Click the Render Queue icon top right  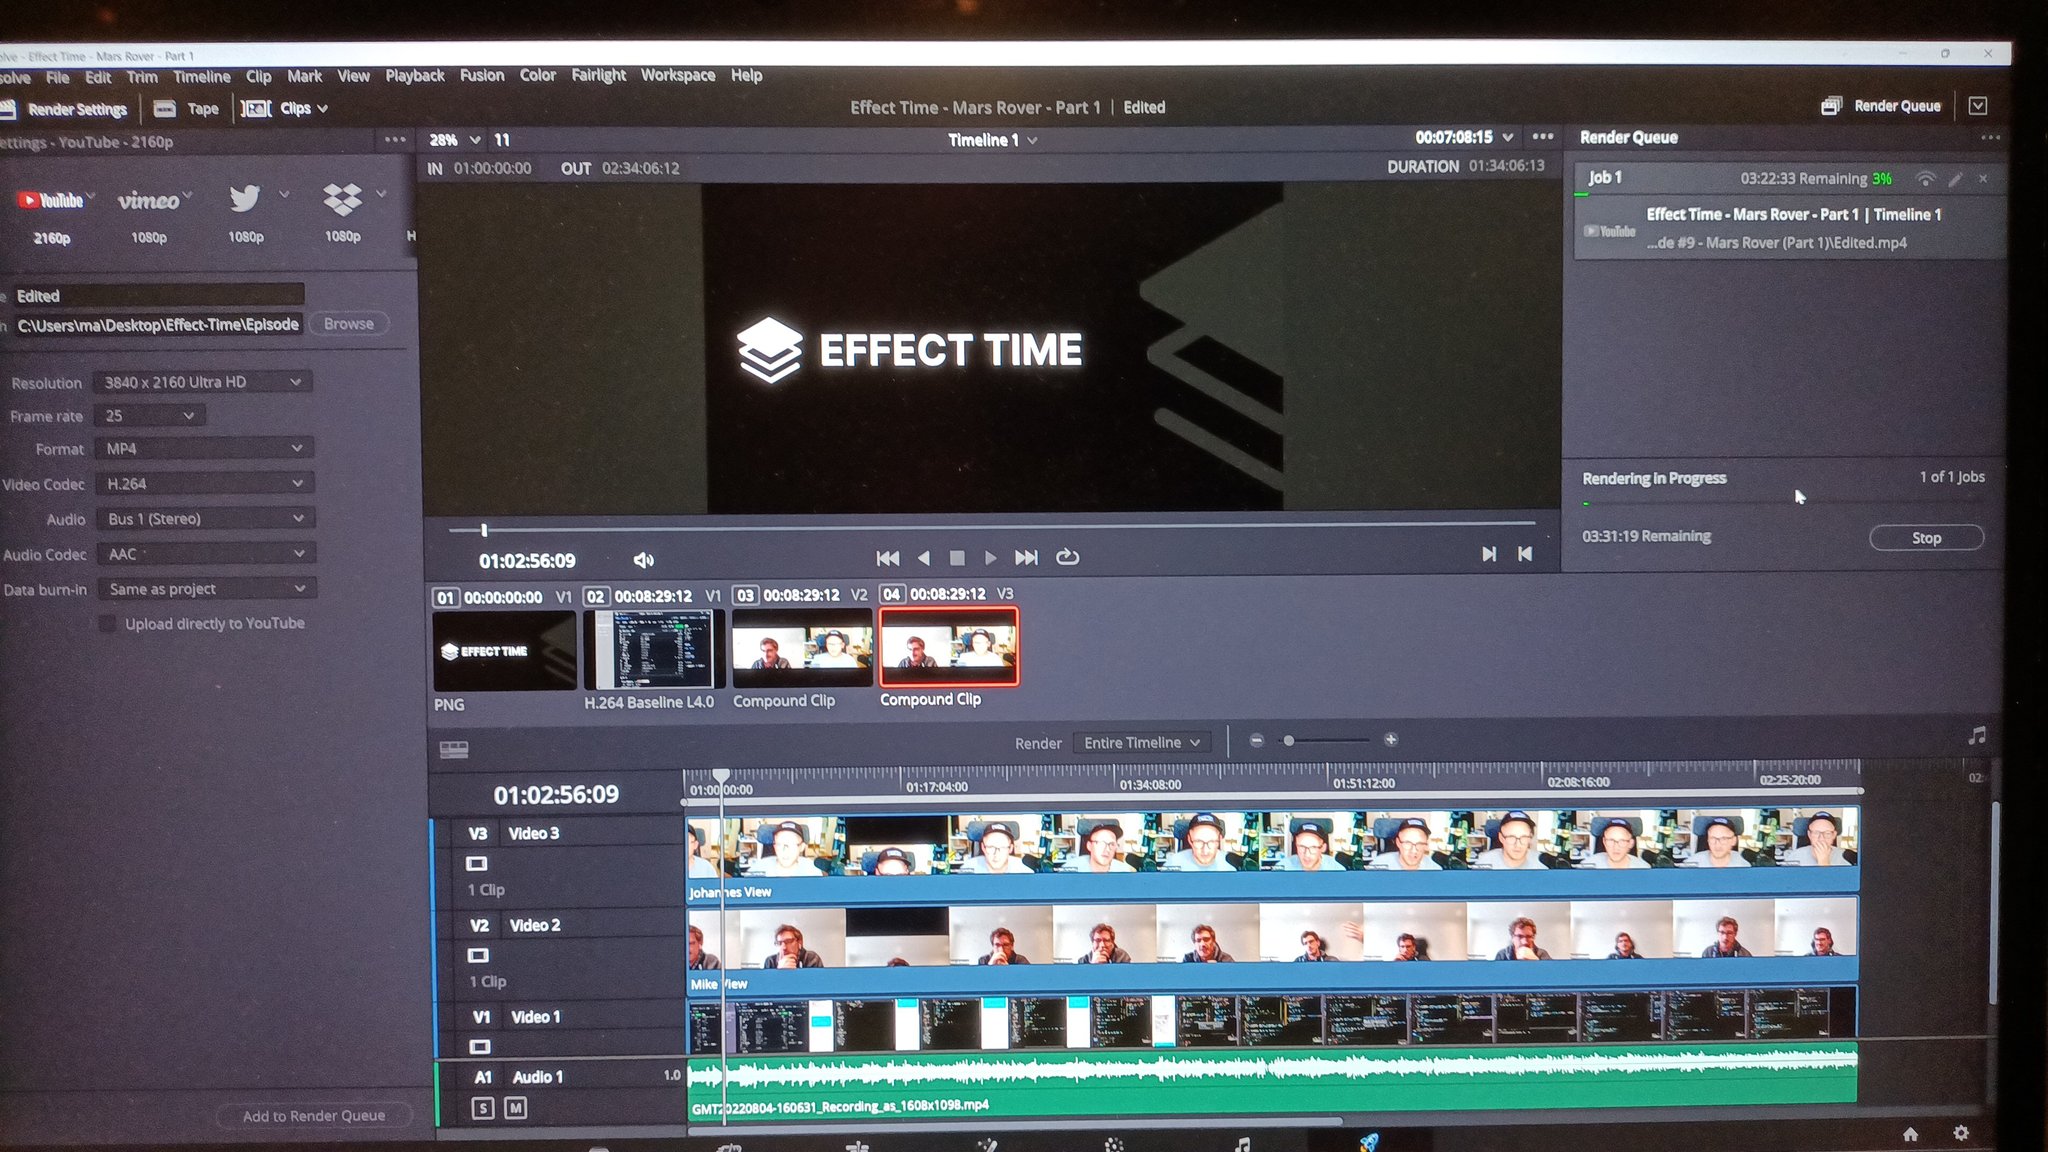pos(1831,105)
